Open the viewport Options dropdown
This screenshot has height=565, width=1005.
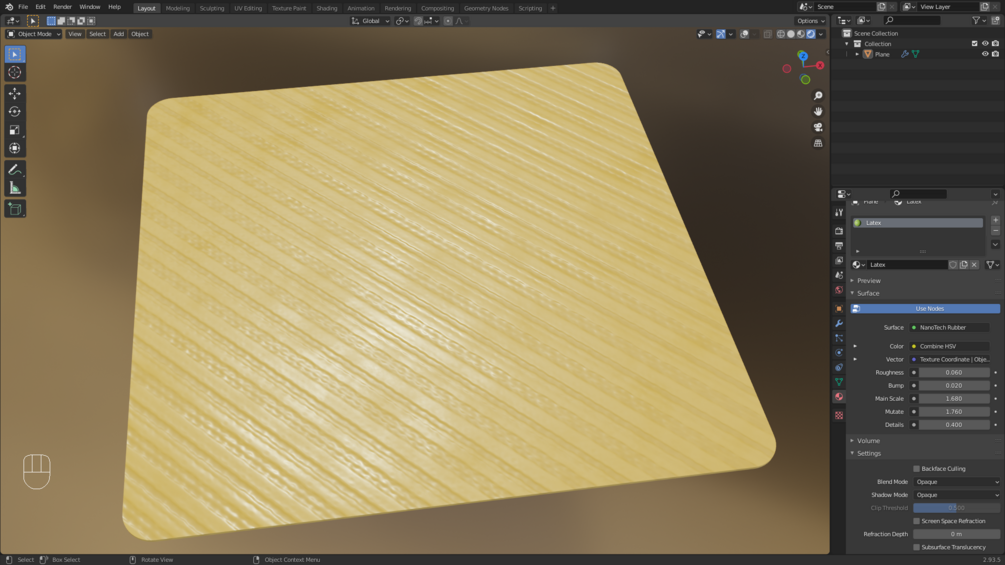810,21
